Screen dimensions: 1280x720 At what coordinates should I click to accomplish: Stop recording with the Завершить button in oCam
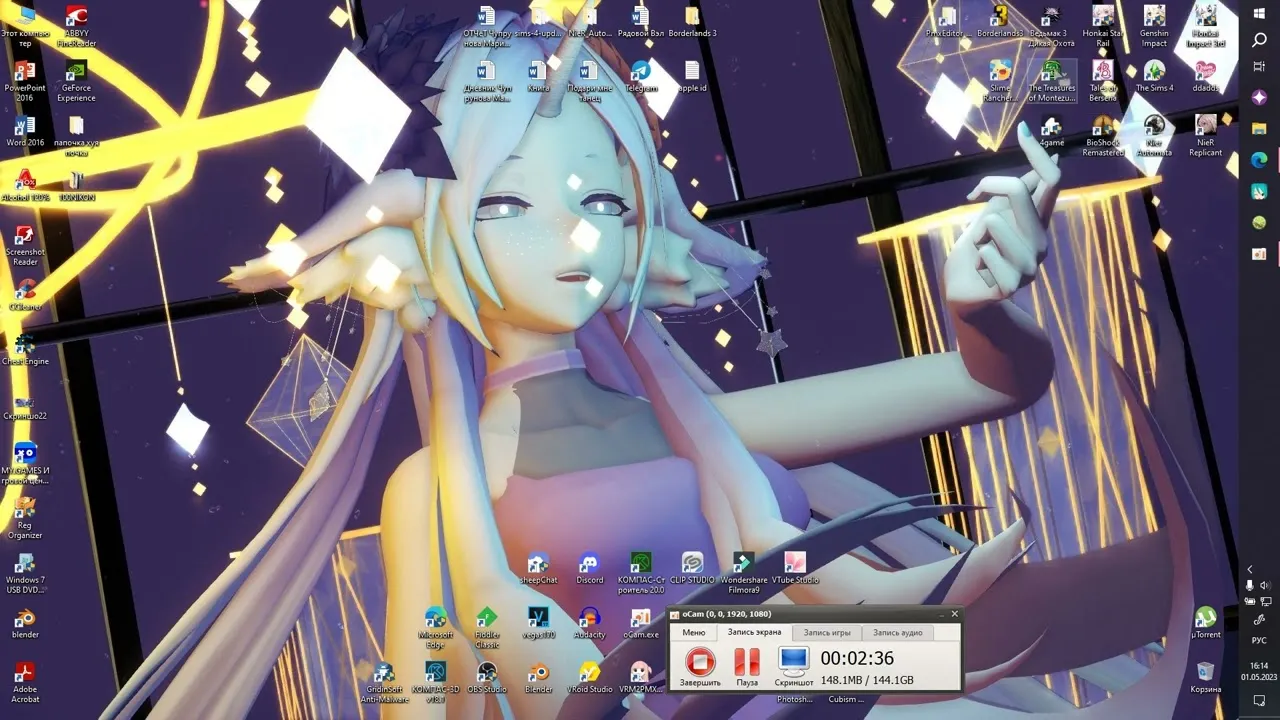[700, 666]
